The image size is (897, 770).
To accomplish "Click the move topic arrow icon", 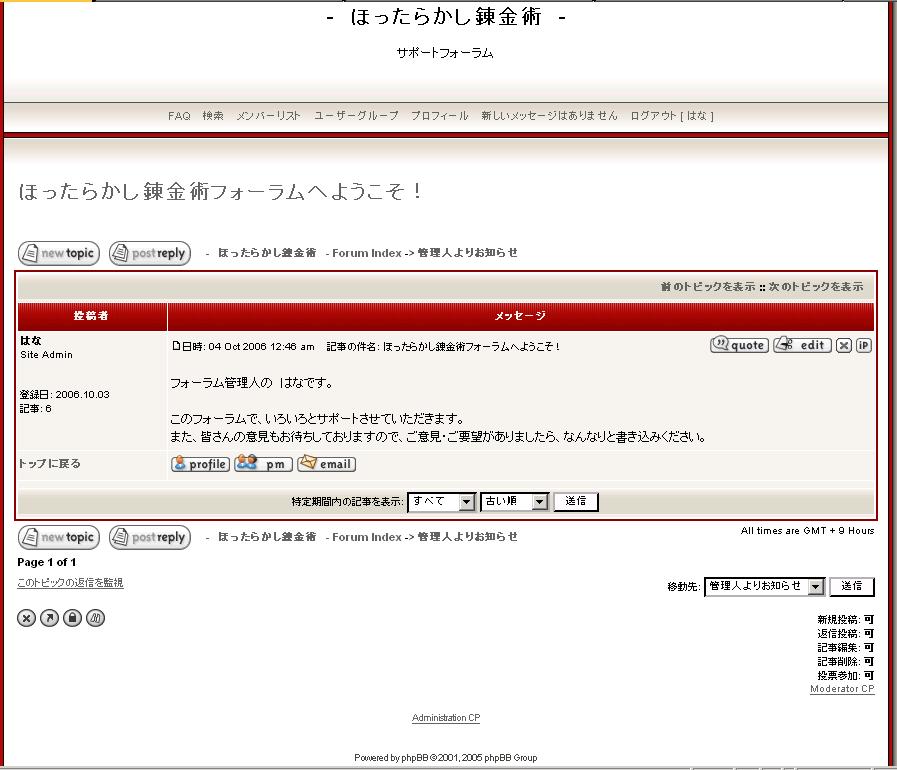I will pyautogui.click(x=49, y=618).
